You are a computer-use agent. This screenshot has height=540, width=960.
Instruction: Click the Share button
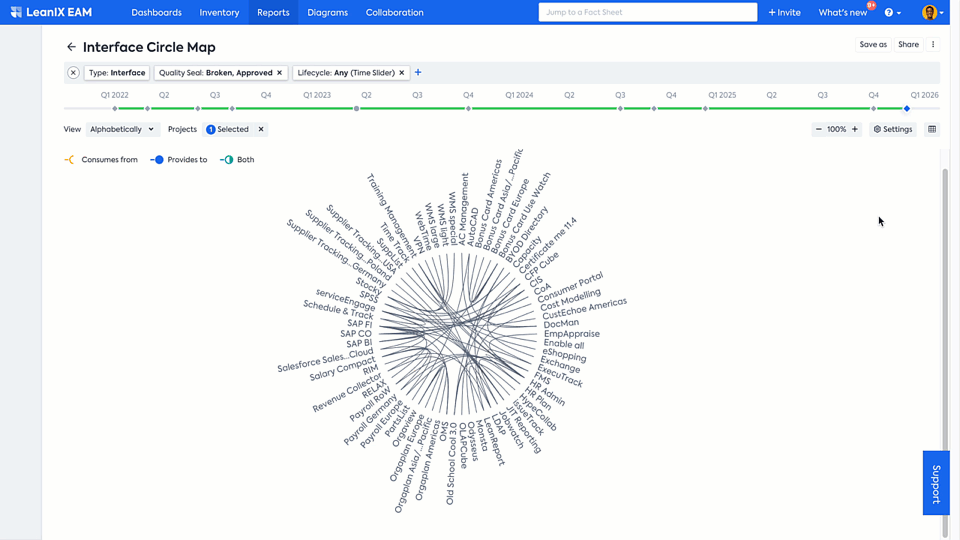909,44
